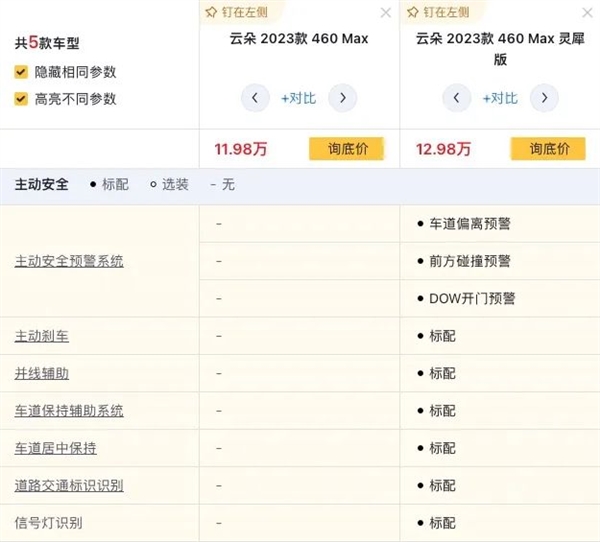Add 云朵 460 Max to +对比
The height and width of the screenshot is (542, 600).
[x=299, y=98]
